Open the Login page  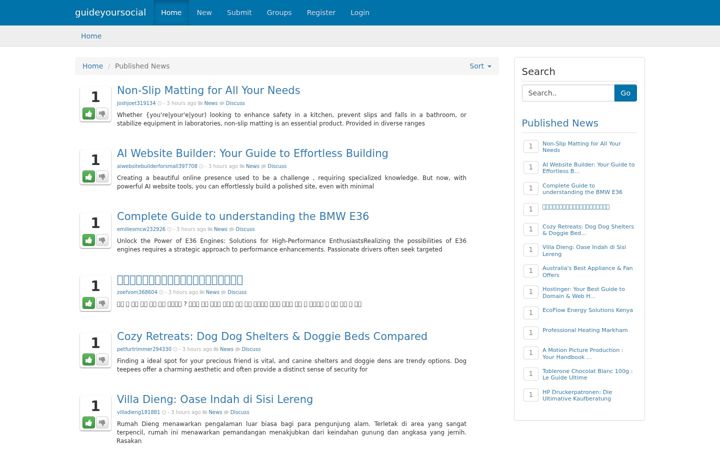point(360,12)
